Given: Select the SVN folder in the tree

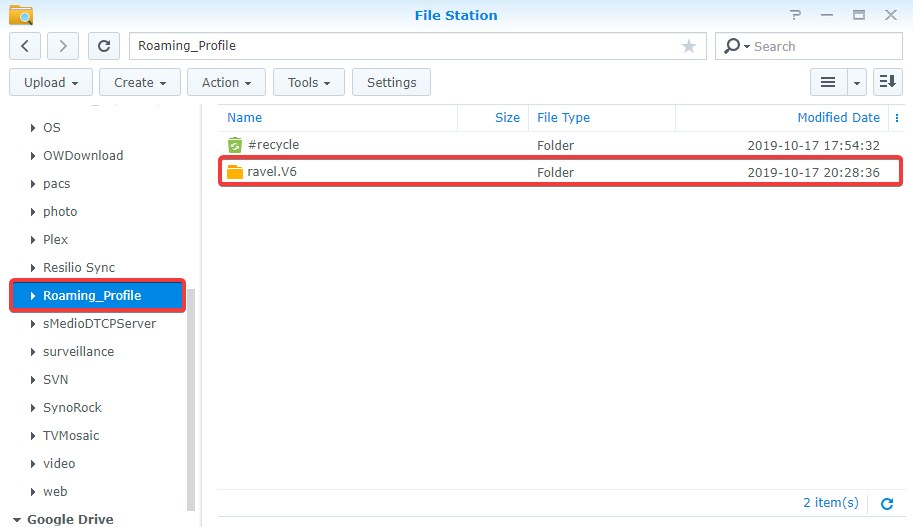Looking at the screenshot, I should tap(56, 380).
